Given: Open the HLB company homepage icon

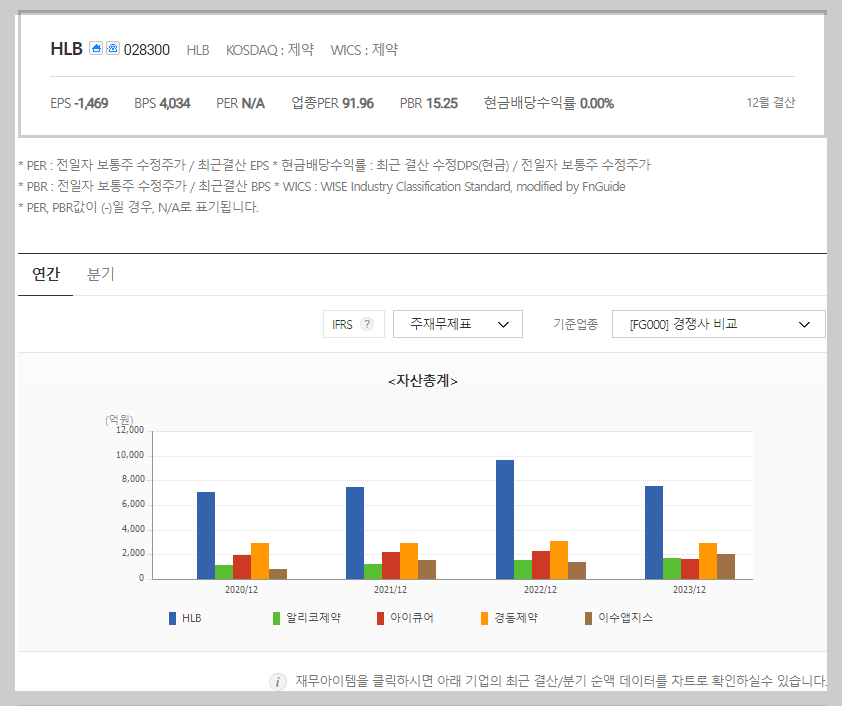Looking at the screenshot, I should pos(96,48).
